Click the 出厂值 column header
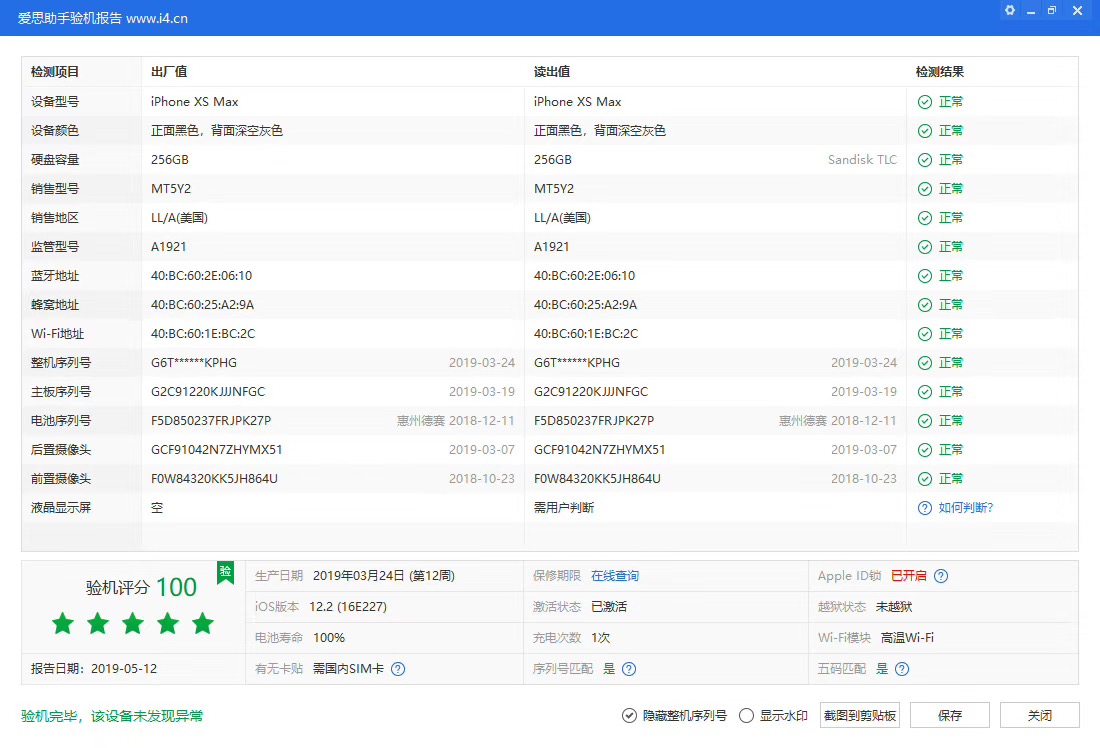The height and width of the screenshot is (748, 1100). [169, 72]
